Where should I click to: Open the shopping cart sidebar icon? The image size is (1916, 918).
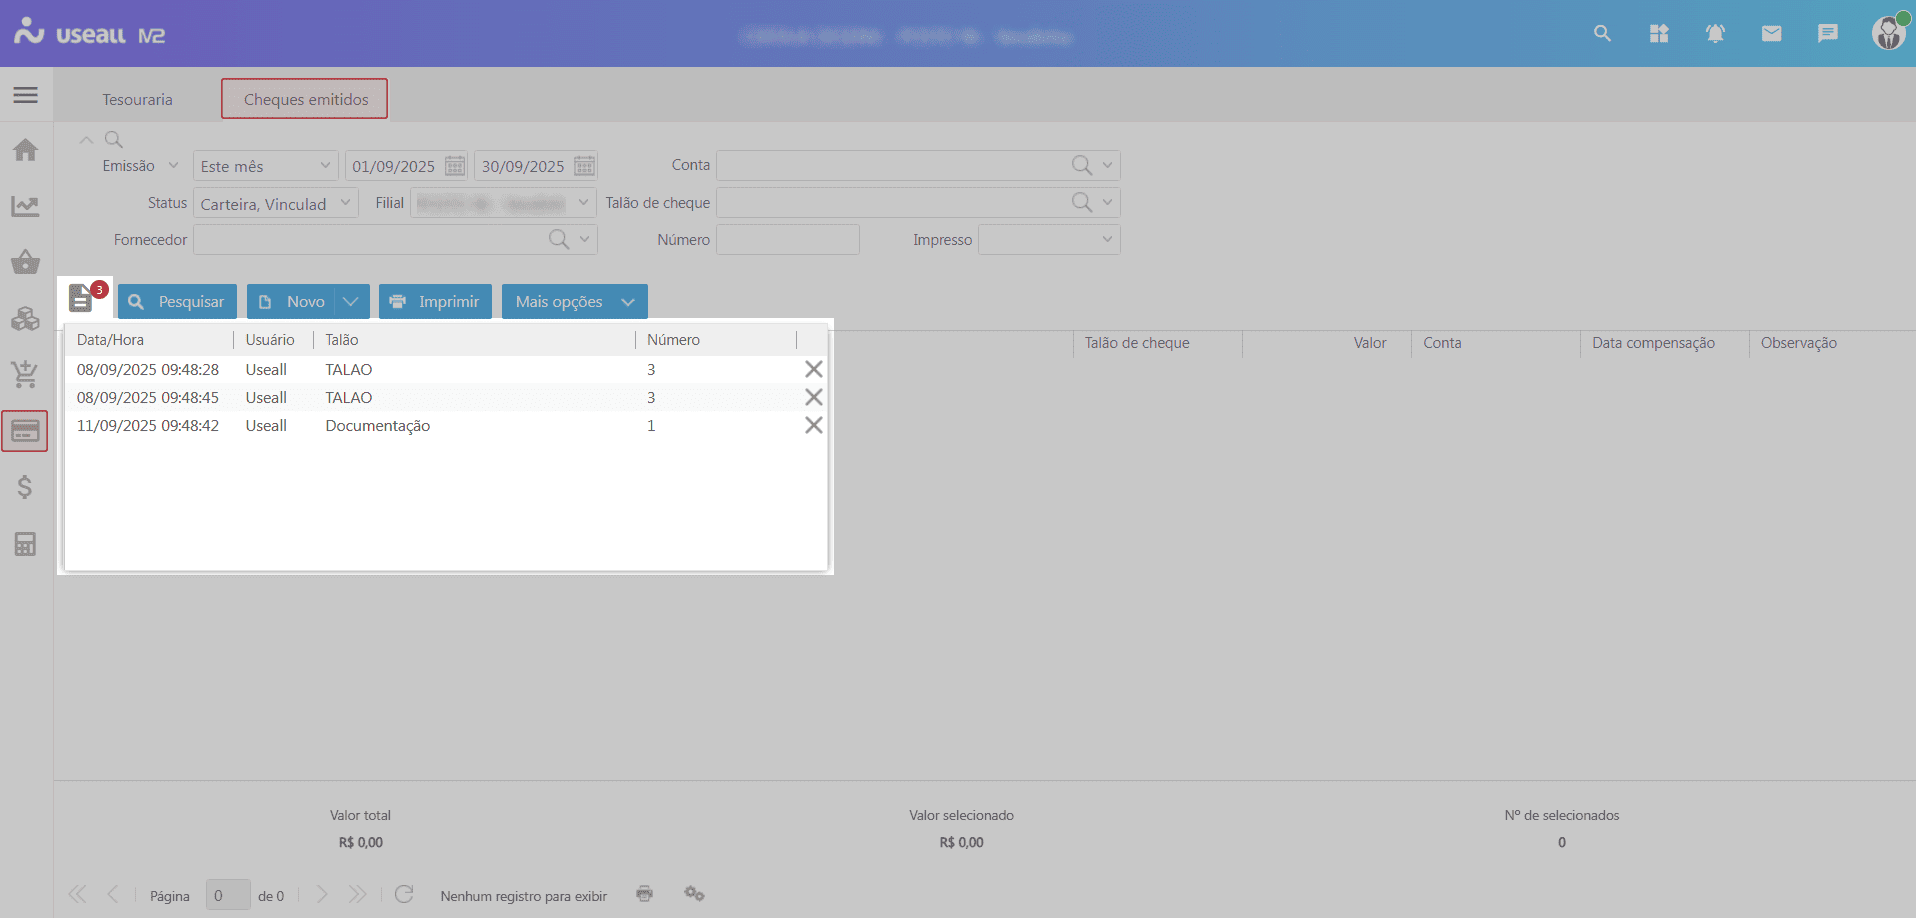pyautogui.click(x=25, y=375)
